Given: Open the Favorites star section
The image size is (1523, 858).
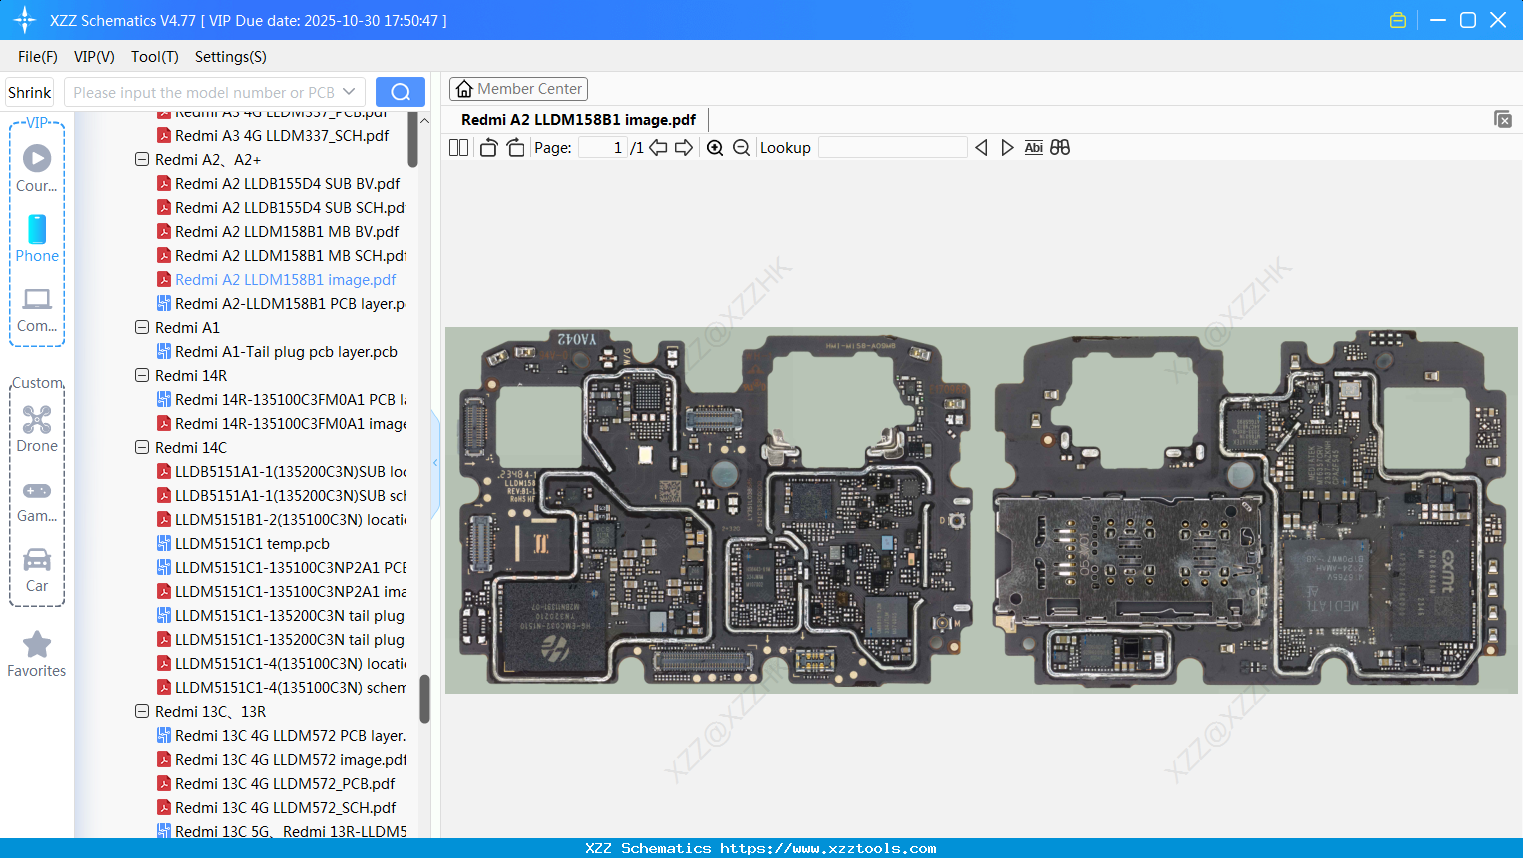Looking at the screenshot, I should (x=37, y=654).
